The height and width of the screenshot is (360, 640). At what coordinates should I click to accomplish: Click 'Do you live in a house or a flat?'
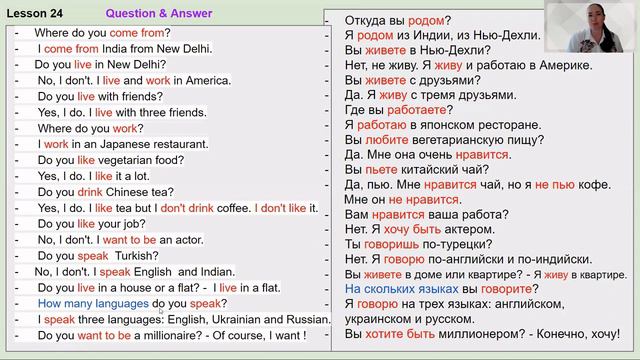click(x=118, y=288)
